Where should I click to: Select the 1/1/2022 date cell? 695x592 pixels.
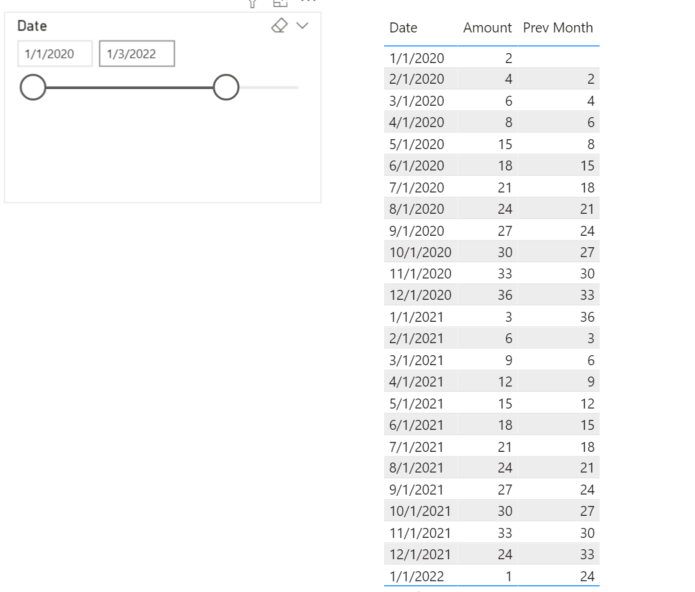pos(416,576)
